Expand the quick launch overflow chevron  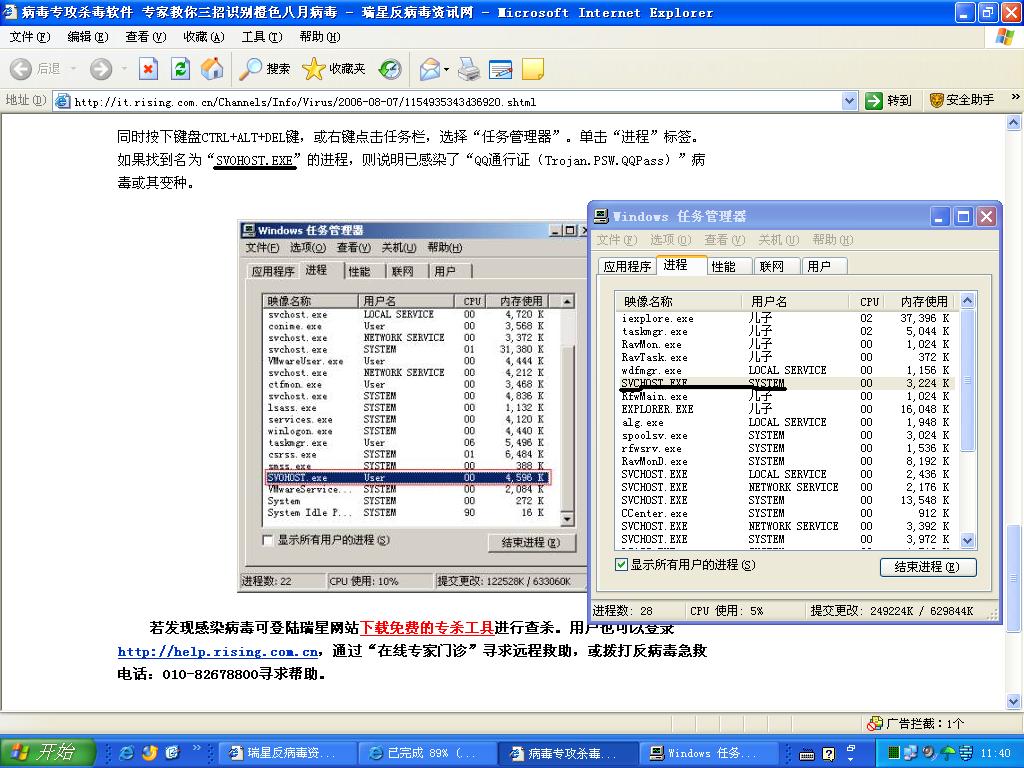pyautogui.click(x=196, y=748)
